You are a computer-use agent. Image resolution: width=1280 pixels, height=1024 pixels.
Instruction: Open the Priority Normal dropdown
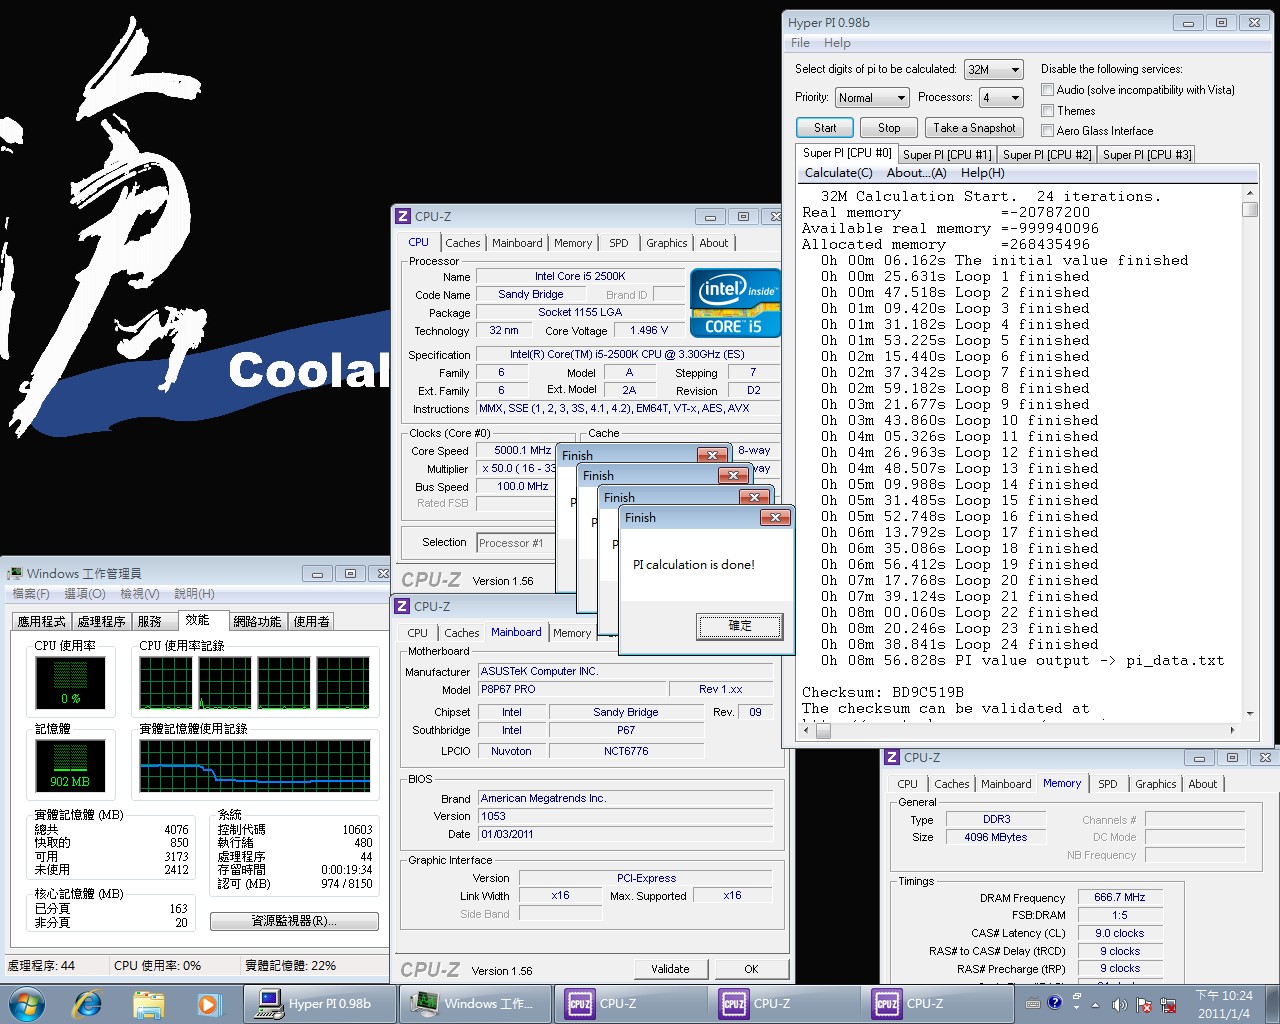[872, 97]
